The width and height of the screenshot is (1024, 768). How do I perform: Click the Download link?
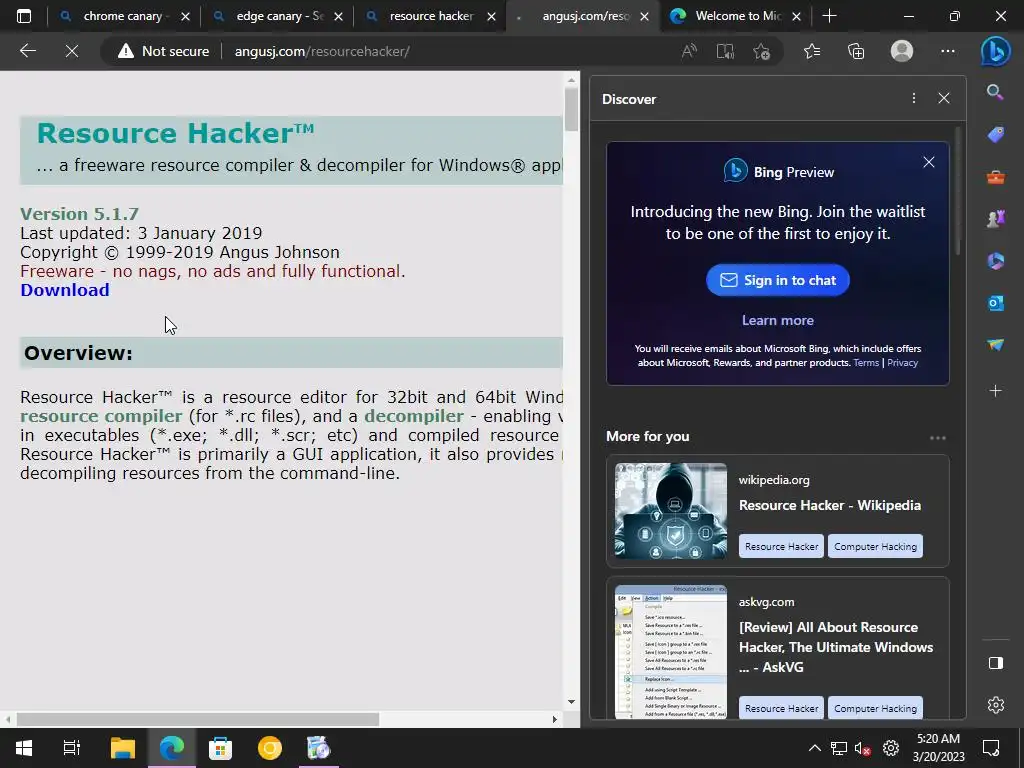[x=65, y=290]
